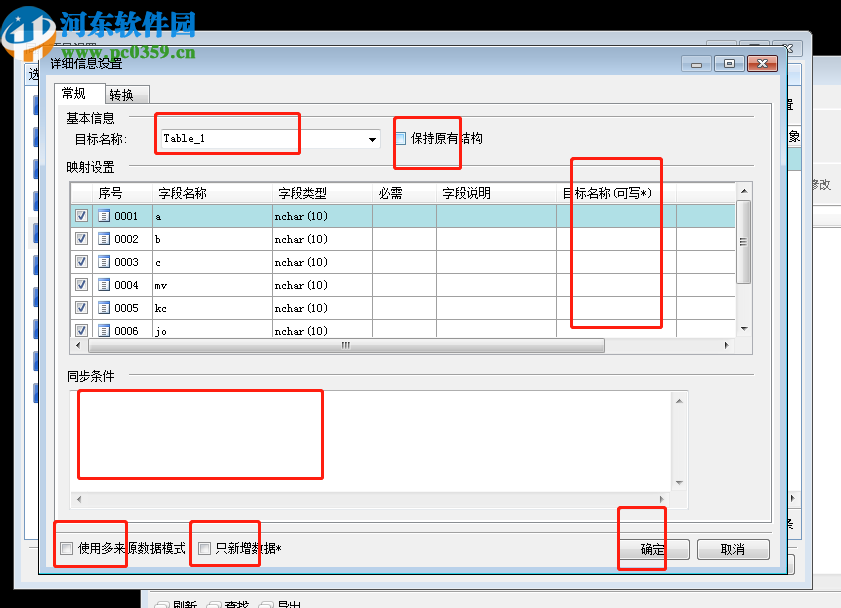This screenshot has width=841, height=608.
Task: Select field name cell 'kc'
Action: [x=212, y=308]
